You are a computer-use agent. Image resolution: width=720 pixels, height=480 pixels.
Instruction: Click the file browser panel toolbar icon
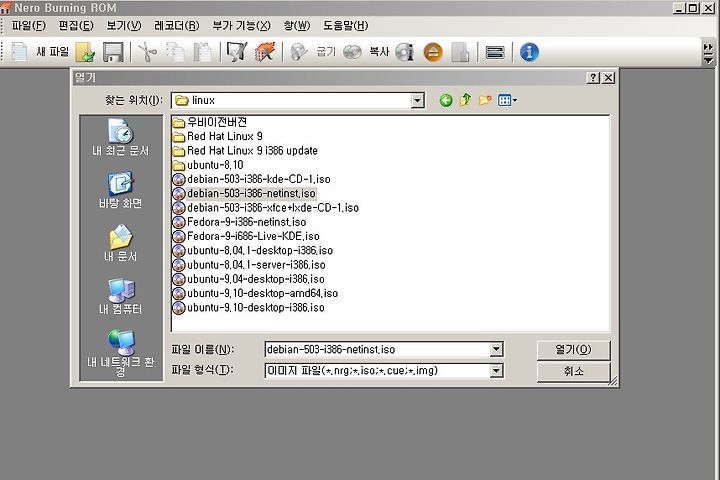click(x=460, y=52)
